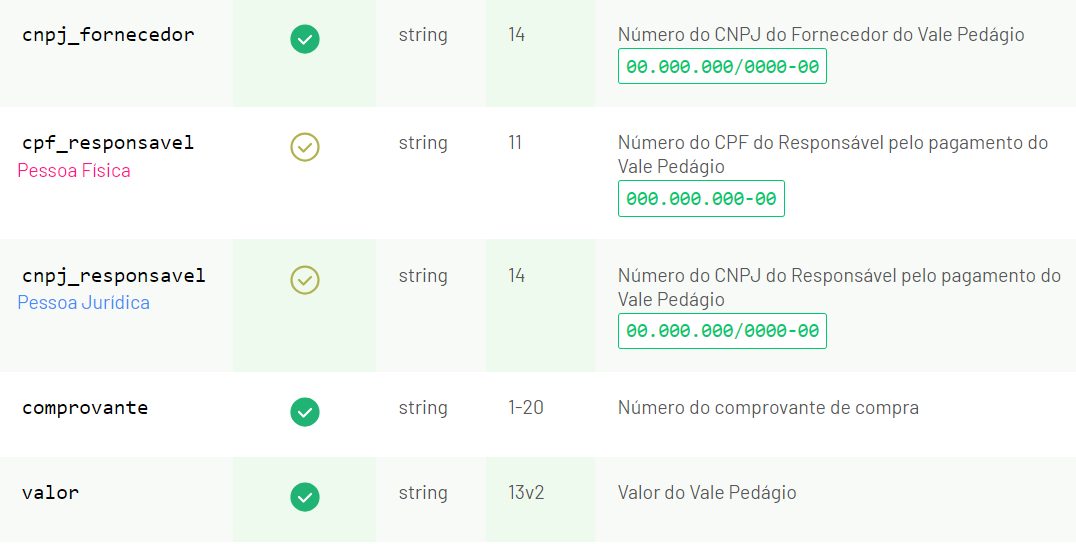This screenshot has height=544, width=1076.
Task: Select the cnpj_fornecedor field name
Action: pos(108,35)
